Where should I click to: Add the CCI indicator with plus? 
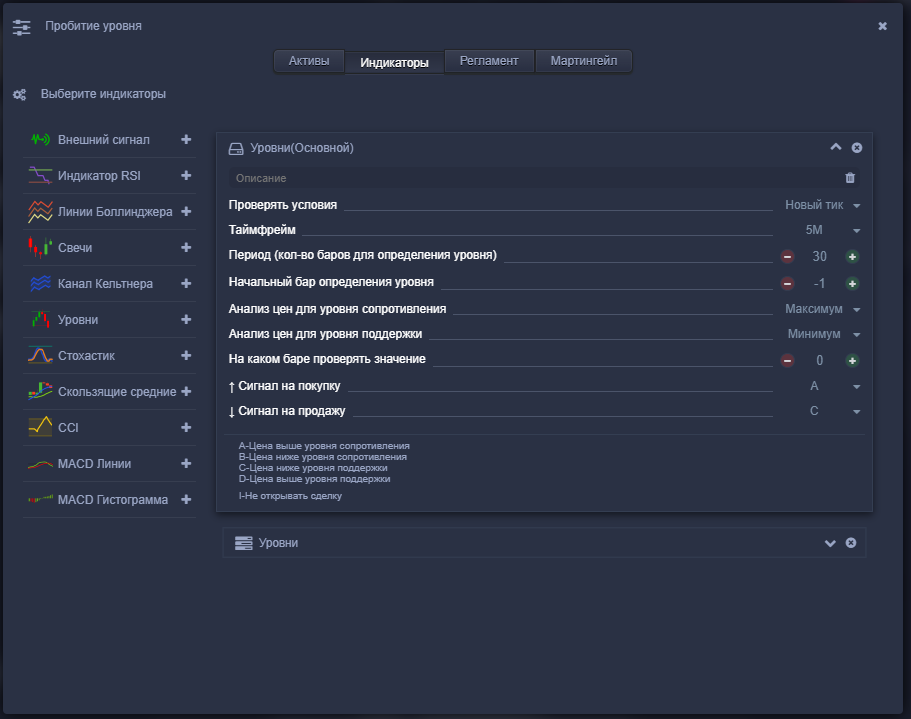coord(186,427)
